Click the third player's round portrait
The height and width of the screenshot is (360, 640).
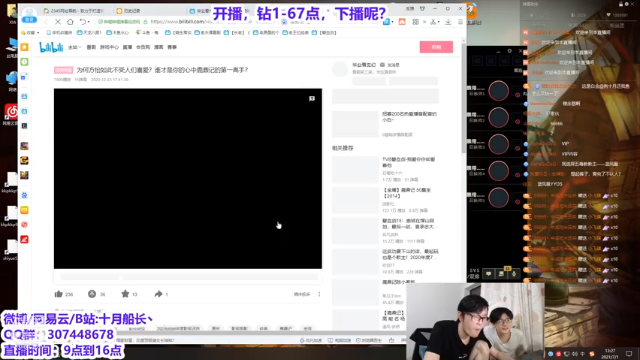click(498, 144)
